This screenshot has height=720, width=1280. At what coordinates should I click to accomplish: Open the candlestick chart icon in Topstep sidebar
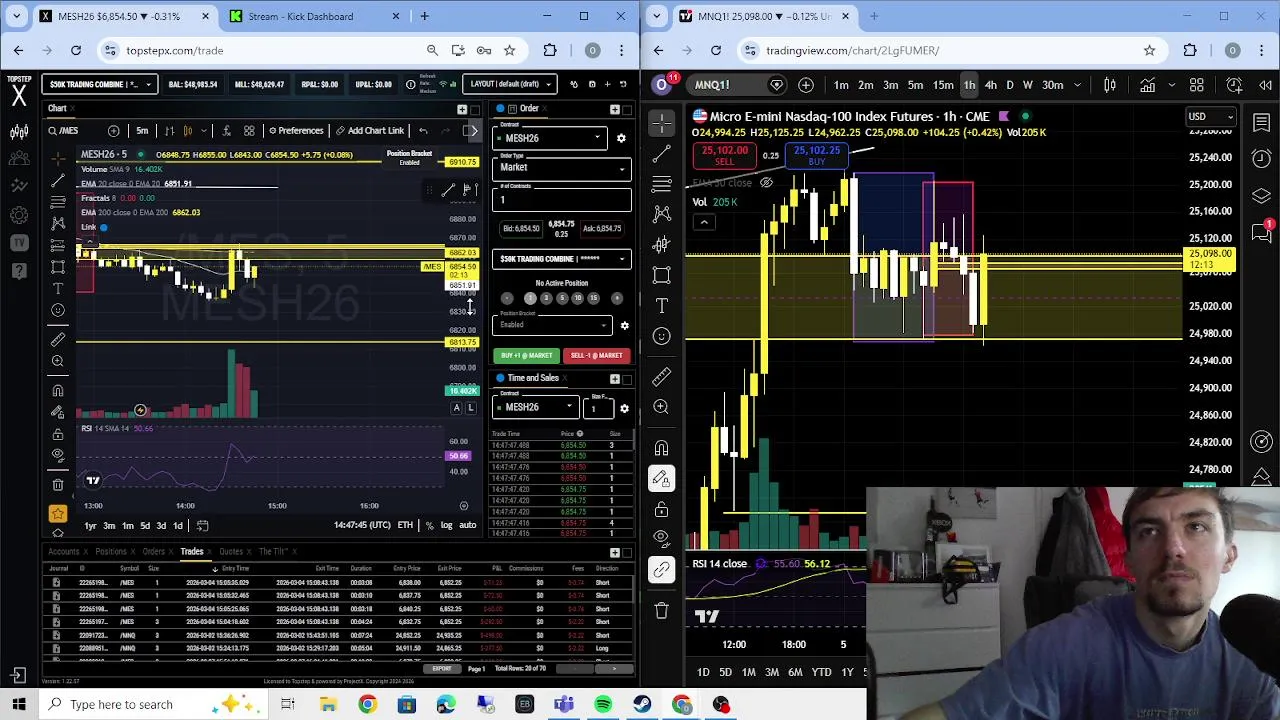click(x=19, y=131)
